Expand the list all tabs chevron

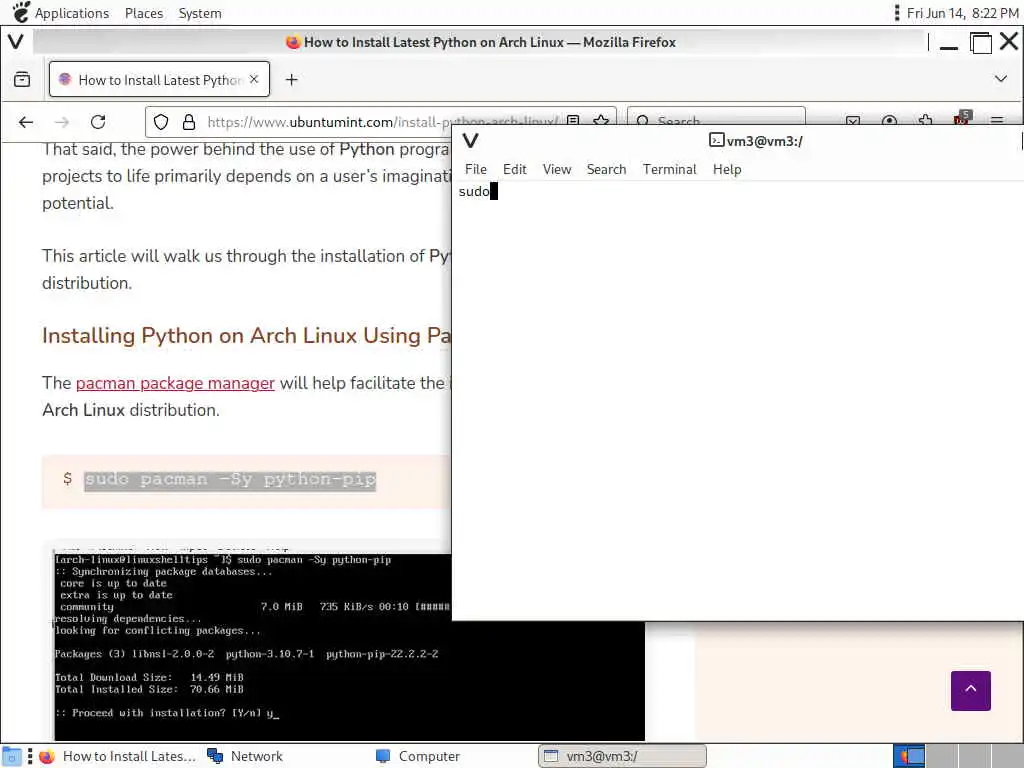tap(1000, 79)
